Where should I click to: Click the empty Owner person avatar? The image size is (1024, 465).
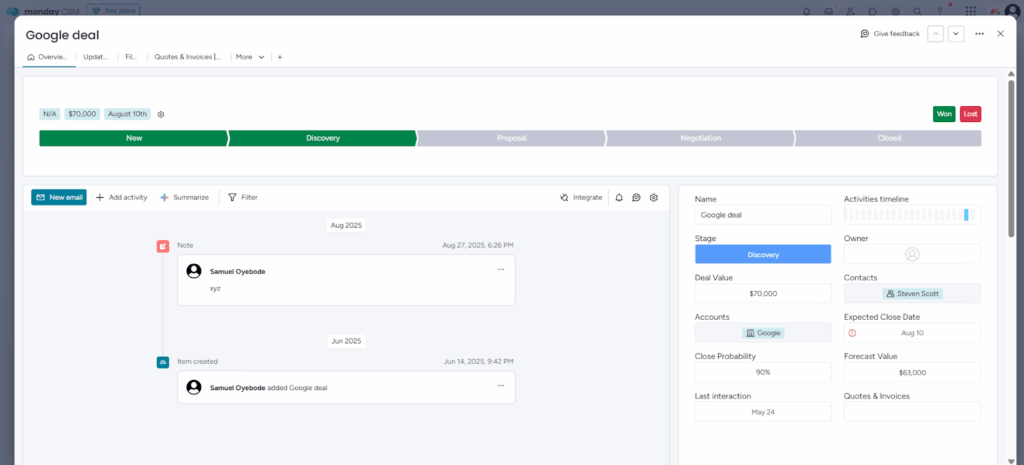tap(912, 254)
